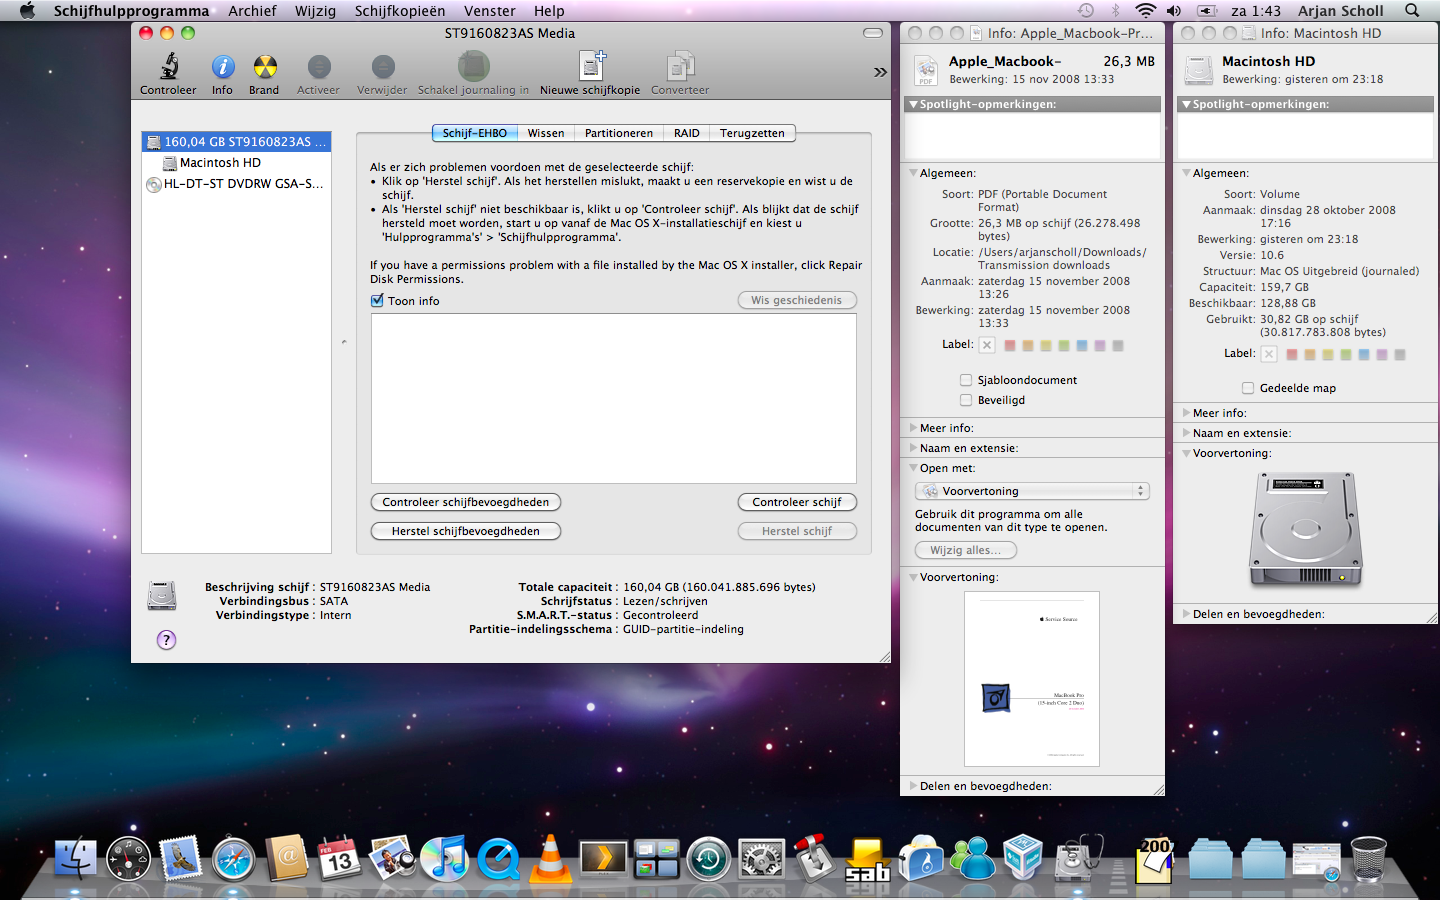Click the Wijzig alles... button

tap(965, 550)
